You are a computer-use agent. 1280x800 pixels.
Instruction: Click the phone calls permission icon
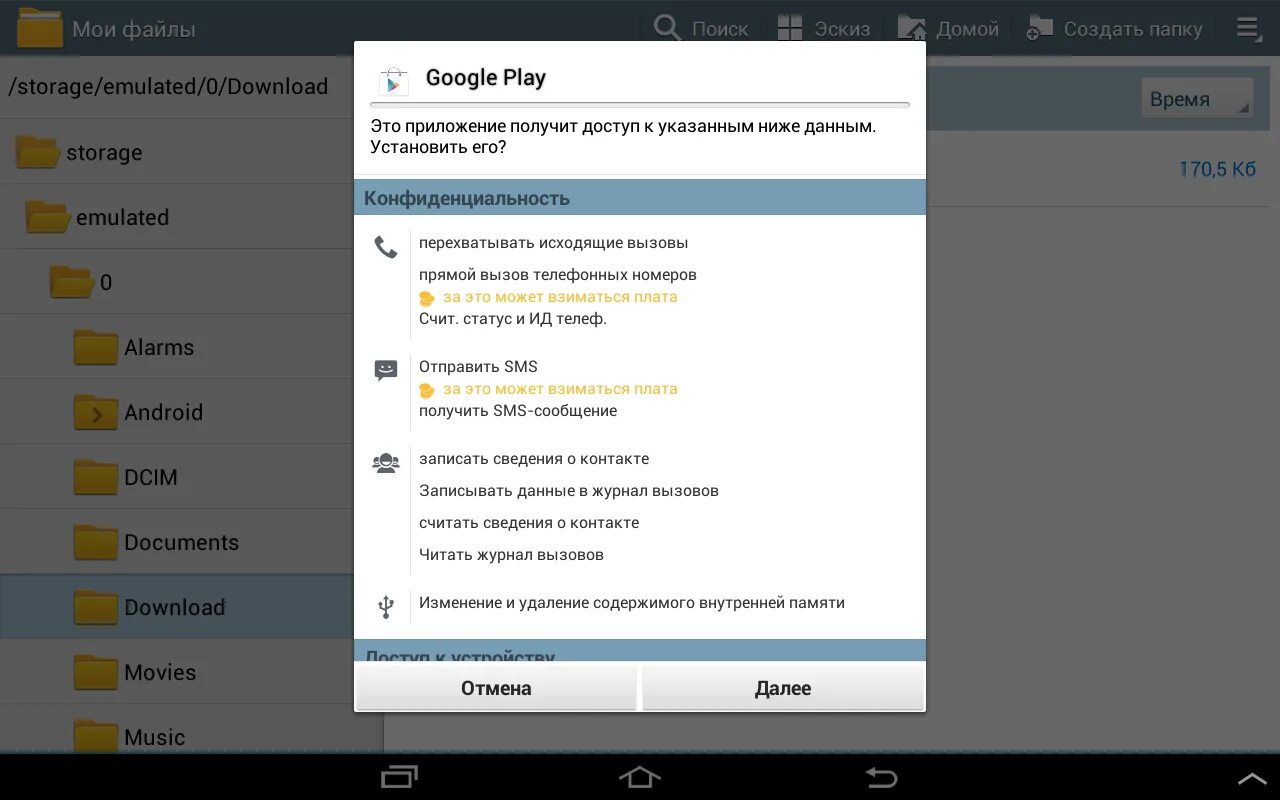click(386, 247)
